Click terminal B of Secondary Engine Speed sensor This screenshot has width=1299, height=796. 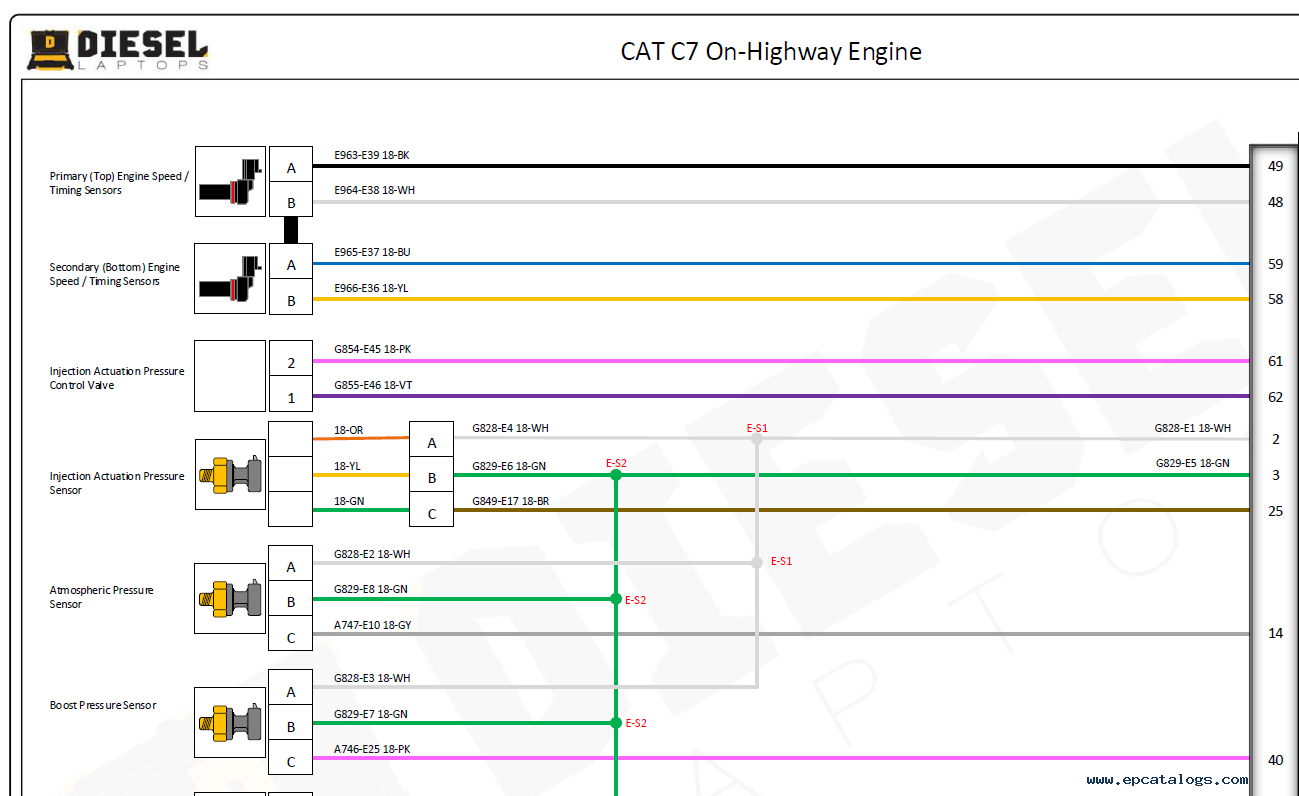(x=291, y=297)
